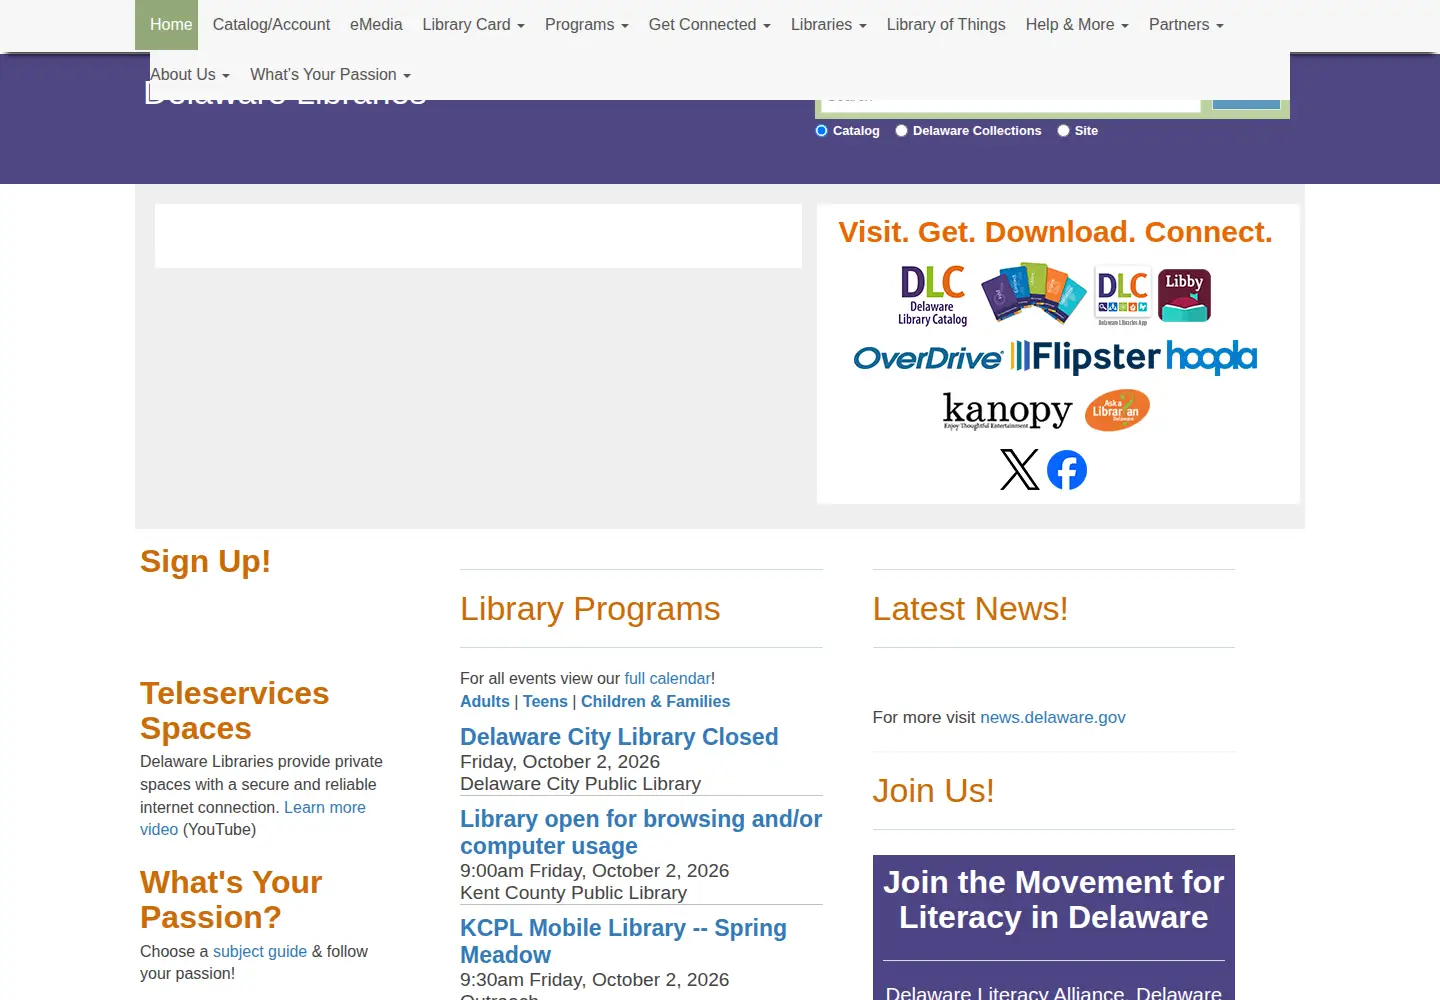
Task: Open Children & Families programs link
Action: tap(655, 702)
